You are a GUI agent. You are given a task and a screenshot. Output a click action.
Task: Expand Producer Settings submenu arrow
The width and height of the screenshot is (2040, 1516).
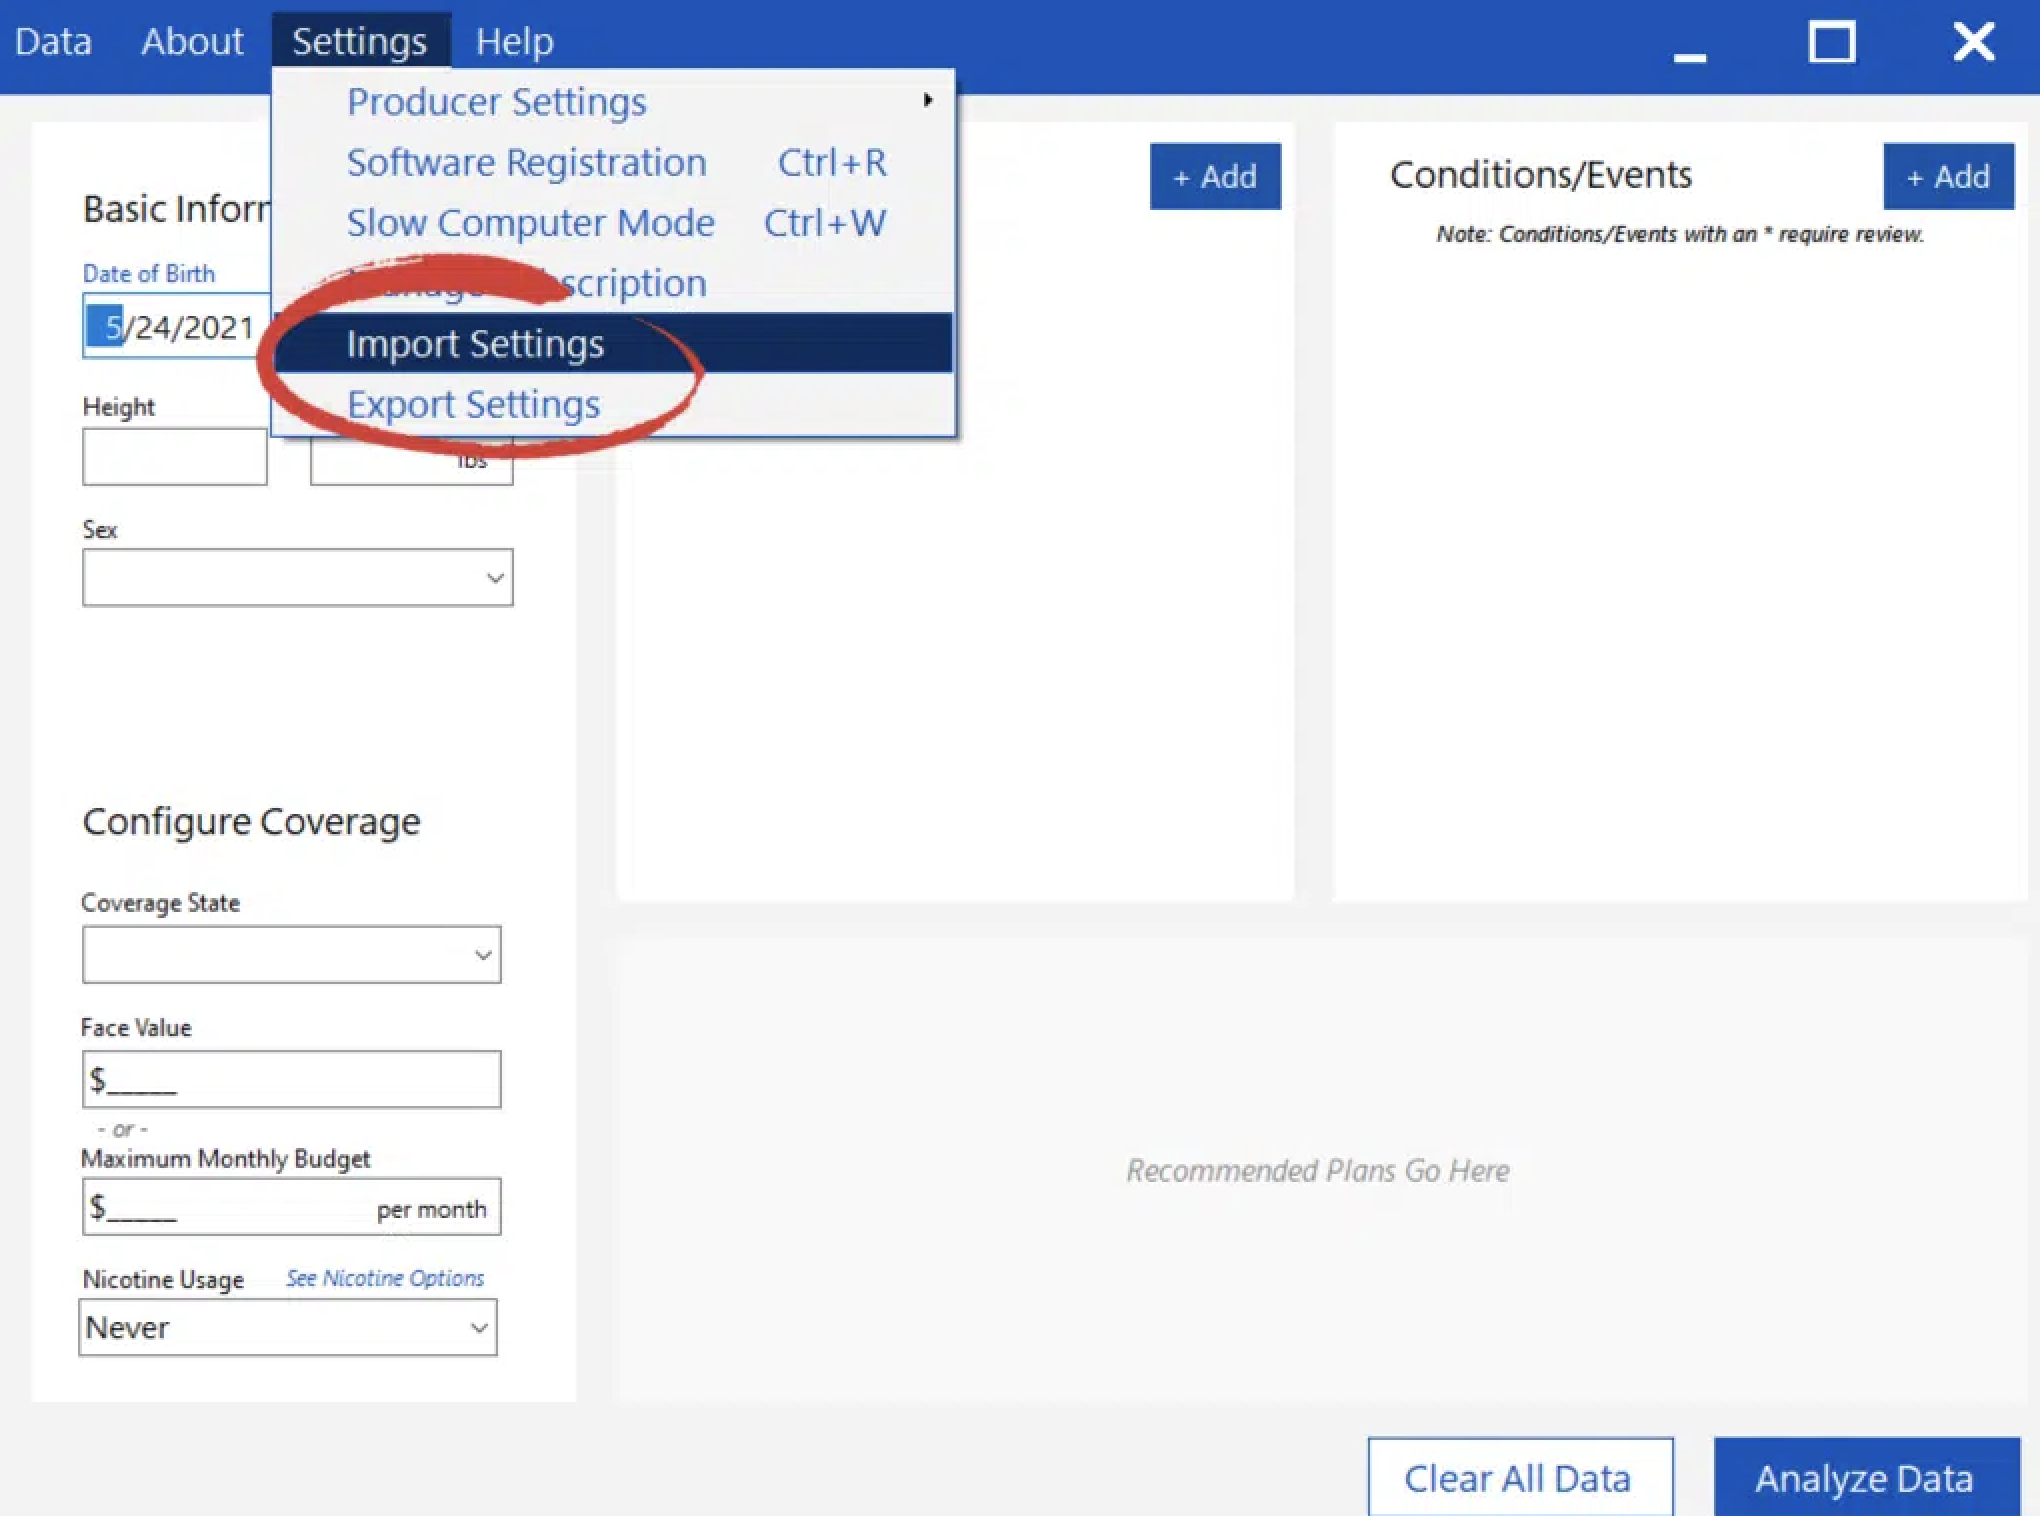928,101
